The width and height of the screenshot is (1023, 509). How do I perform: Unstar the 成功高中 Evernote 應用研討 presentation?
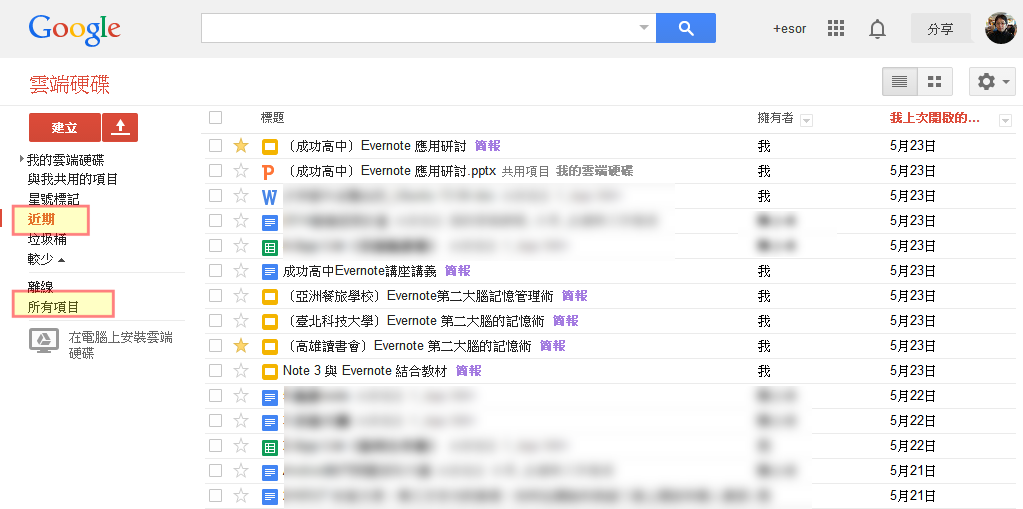point(241,146)
